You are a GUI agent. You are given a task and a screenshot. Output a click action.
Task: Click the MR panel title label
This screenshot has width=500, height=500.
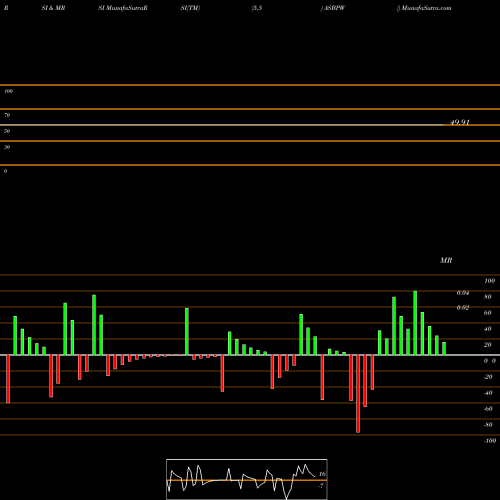point(446,260)
